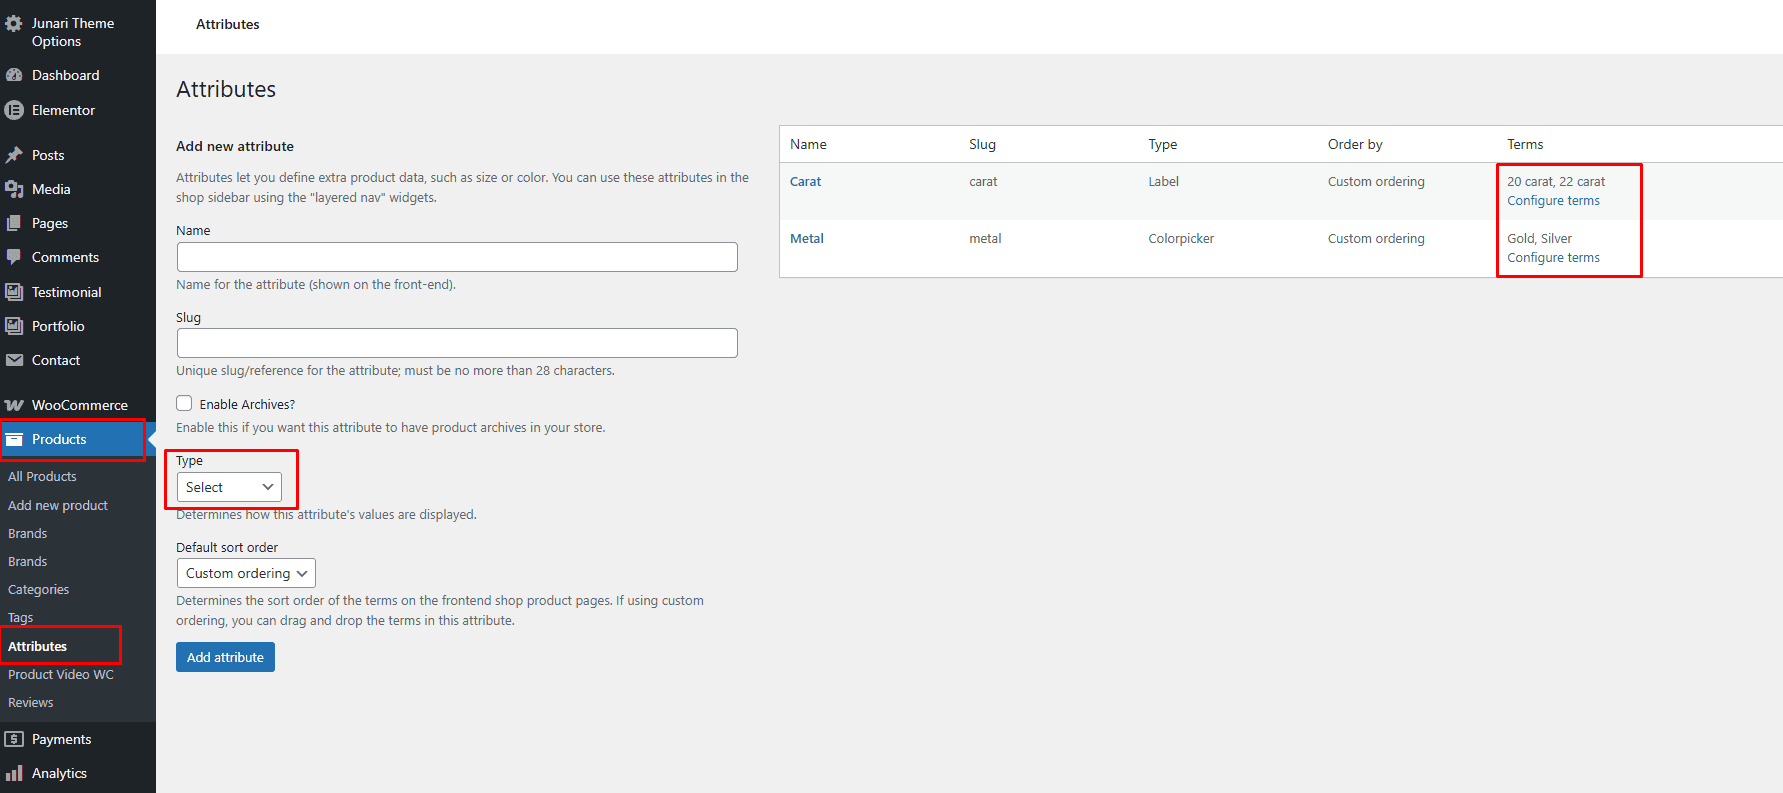Click the Dashboard gauge icon

click(x=14, y=75)
